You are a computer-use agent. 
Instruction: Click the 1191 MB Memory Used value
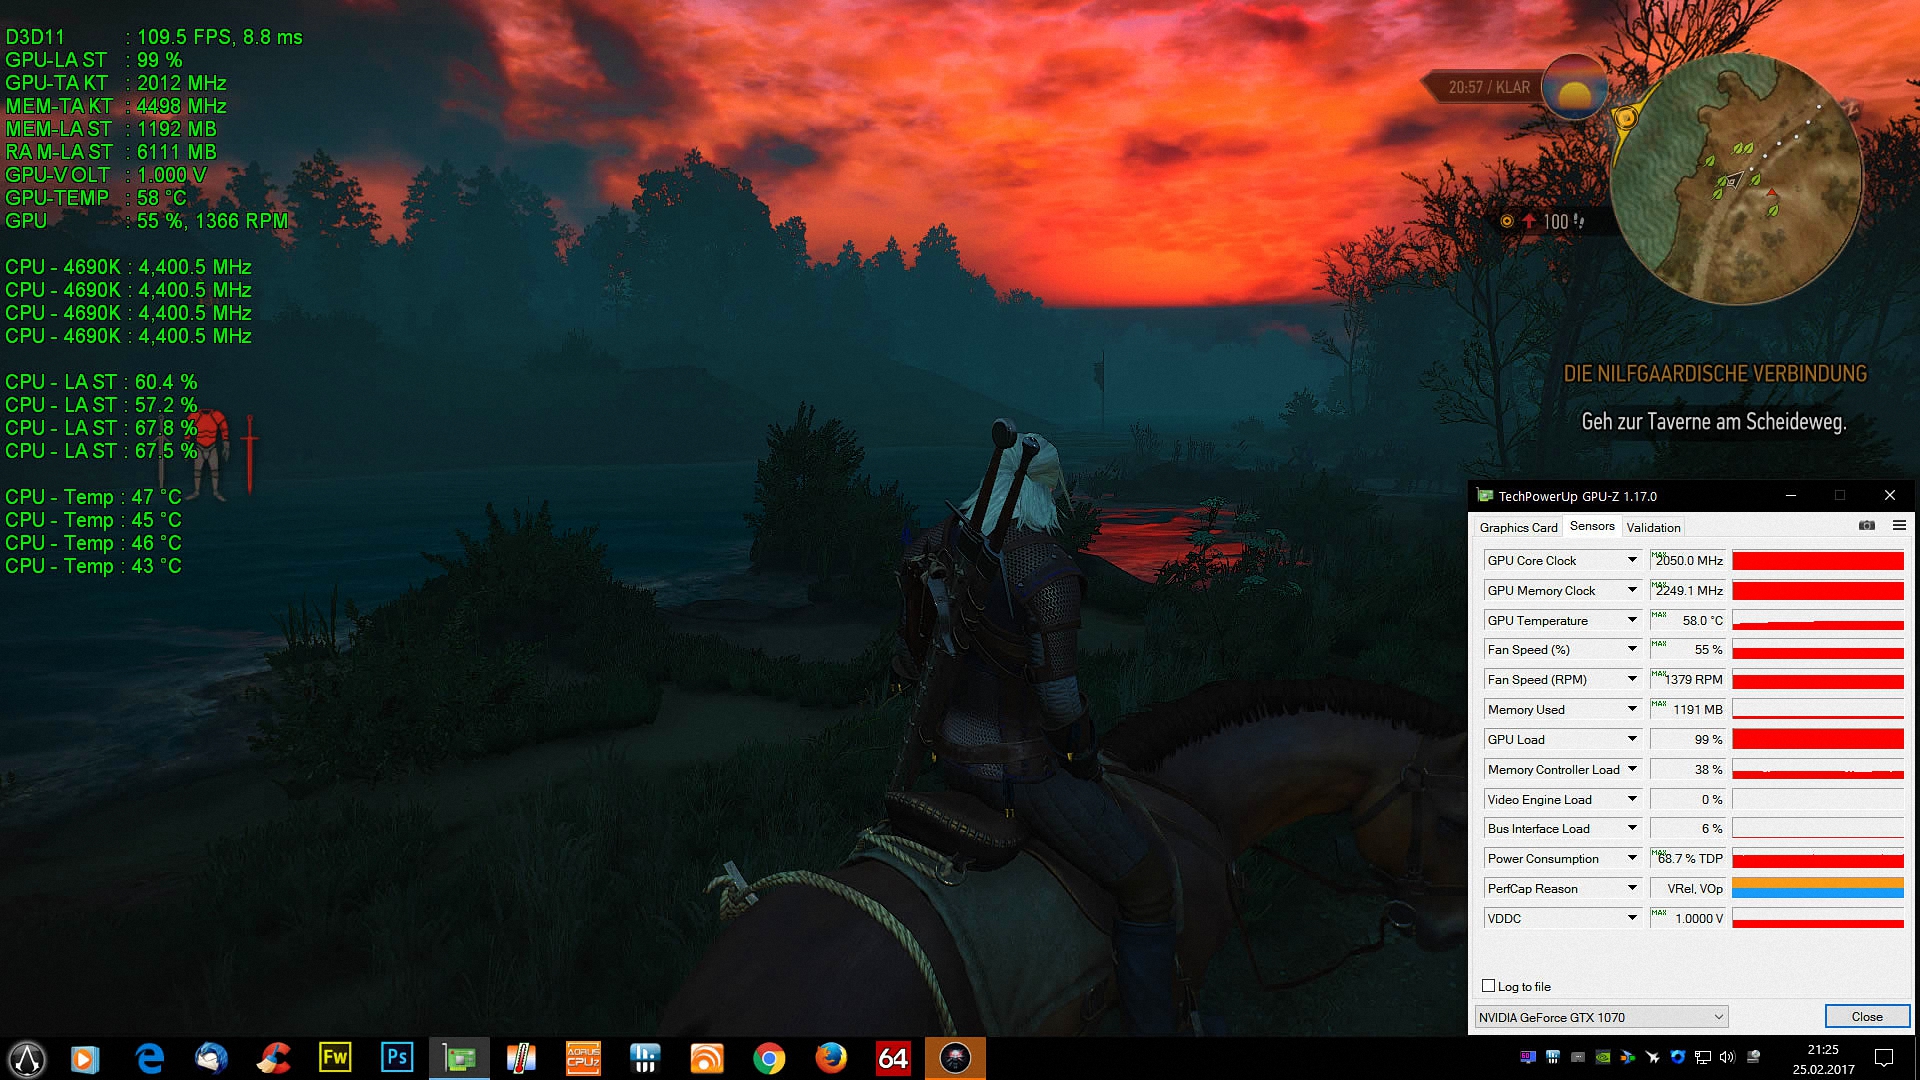1688,710
